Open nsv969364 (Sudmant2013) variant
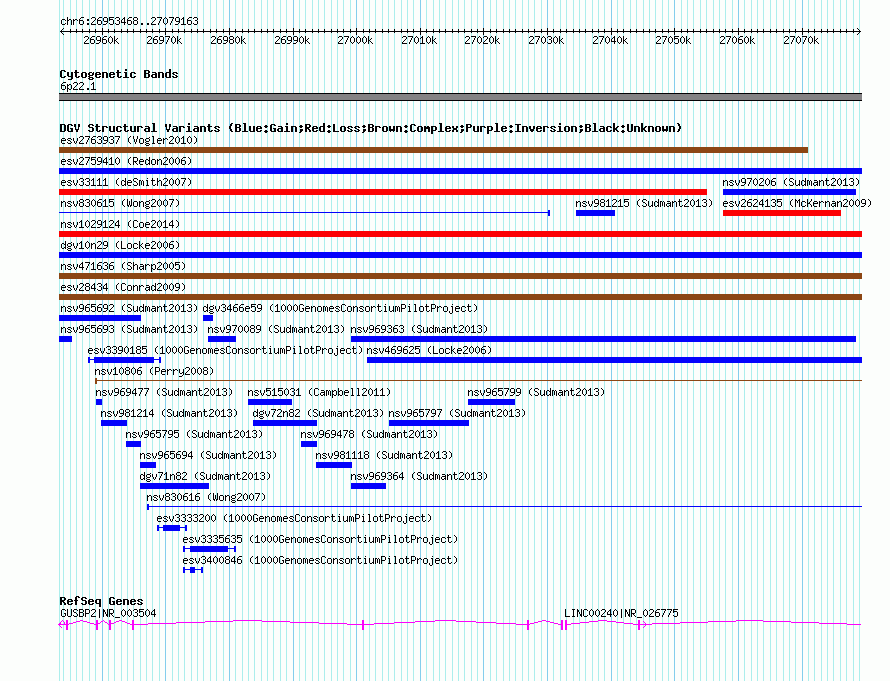This screenshot has height=681, width=890. coord(419,476)
